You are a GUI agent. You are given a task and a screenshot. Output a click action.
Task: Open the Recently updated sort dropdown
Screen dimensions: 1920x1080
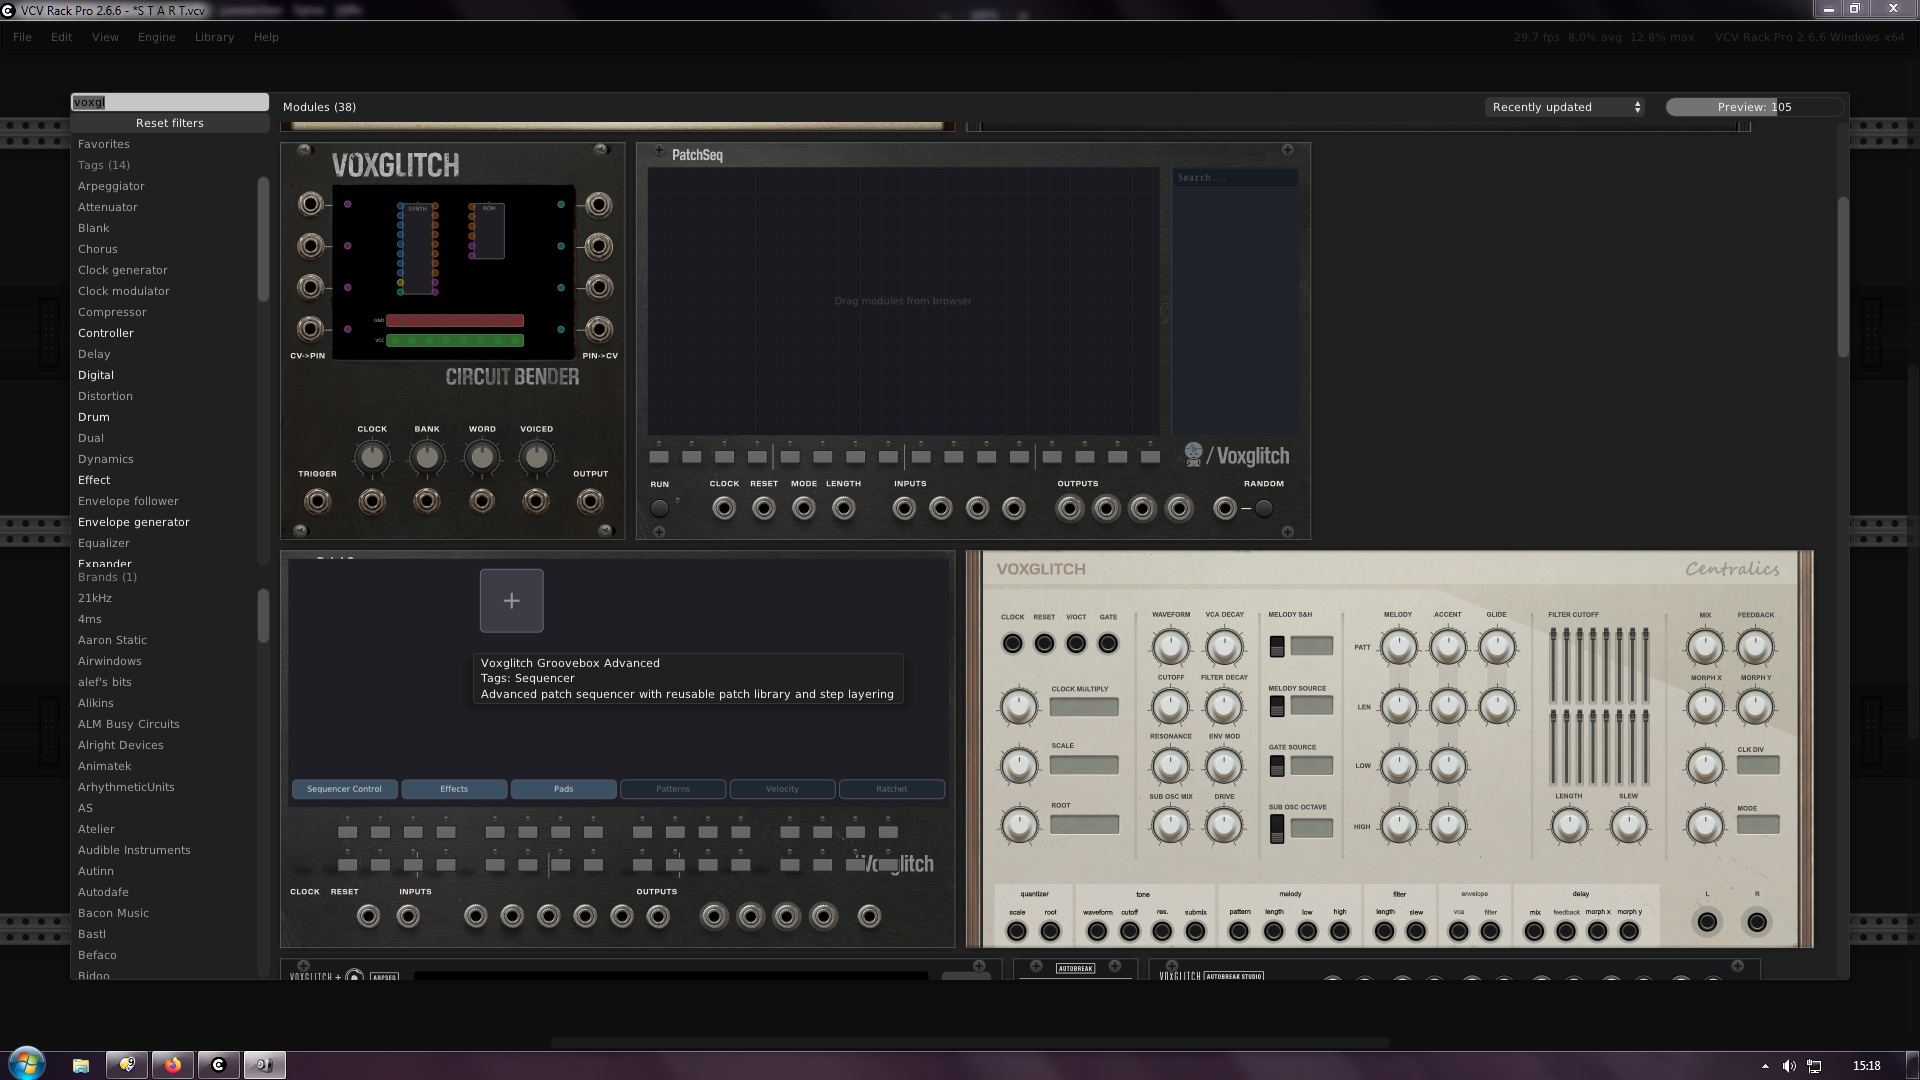click(1565, 107)
